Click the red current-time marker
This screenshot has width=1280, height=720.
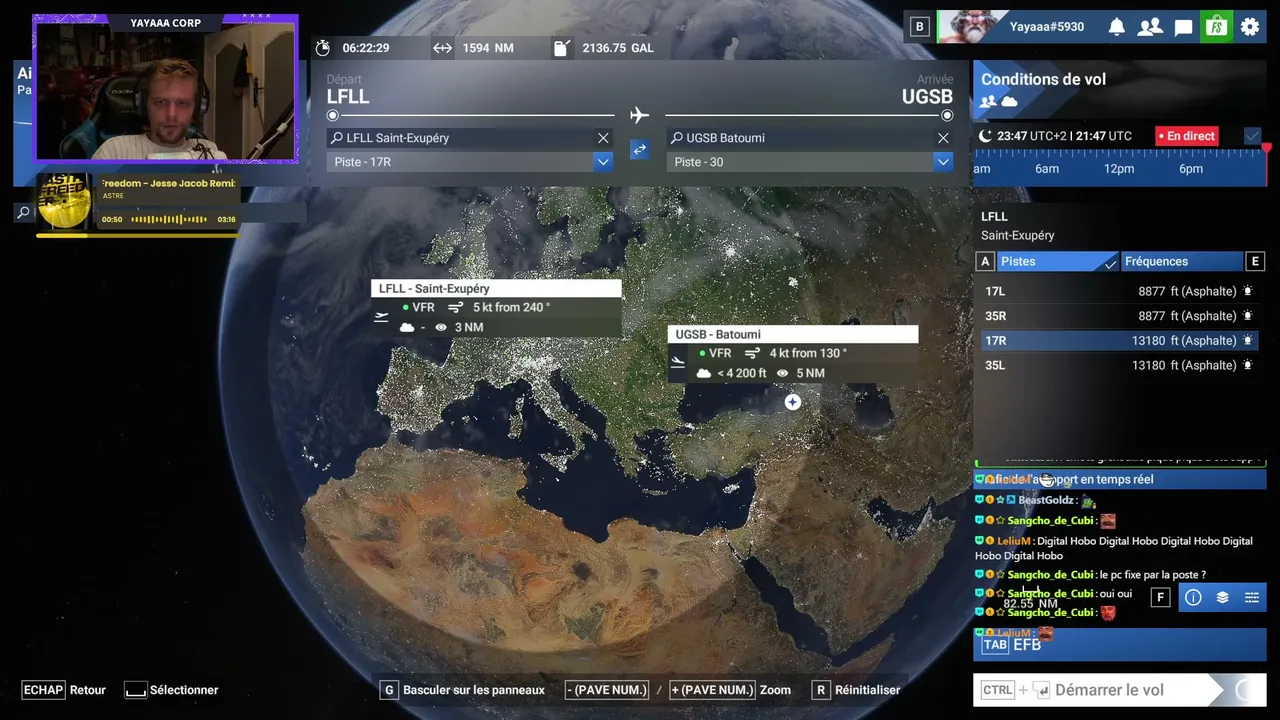point(1266,148)
